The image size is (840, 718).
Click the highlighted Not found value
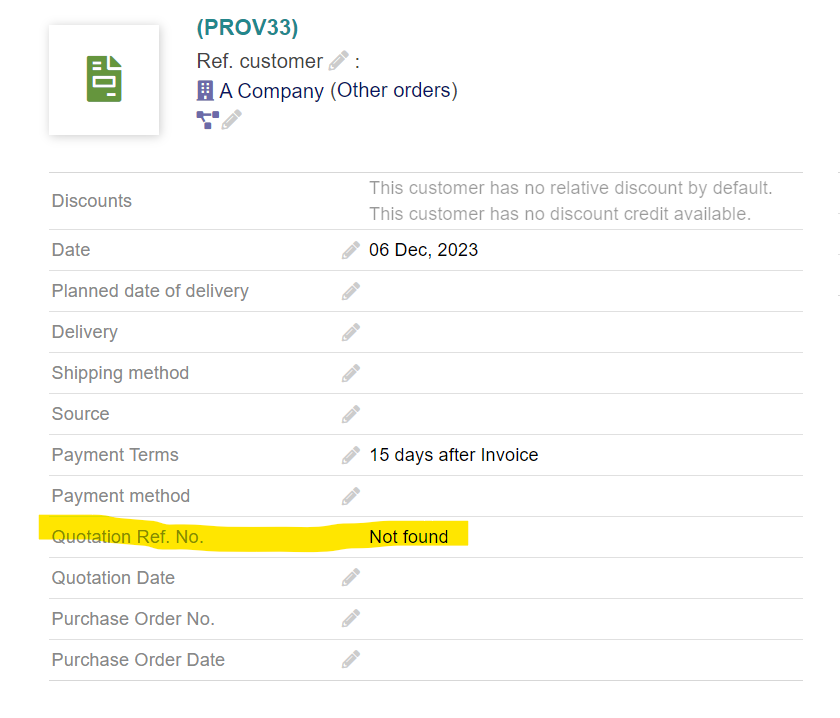point(408,537)
